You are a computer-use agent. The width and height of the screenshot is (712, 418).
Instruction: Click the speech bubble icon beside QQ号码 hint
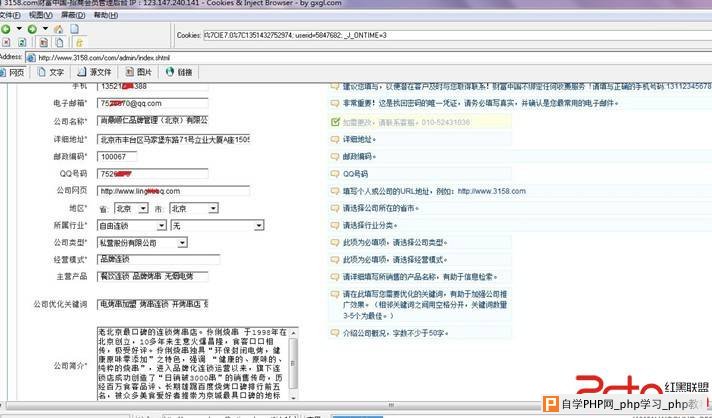pyautogui.click(x=335, y=174)
